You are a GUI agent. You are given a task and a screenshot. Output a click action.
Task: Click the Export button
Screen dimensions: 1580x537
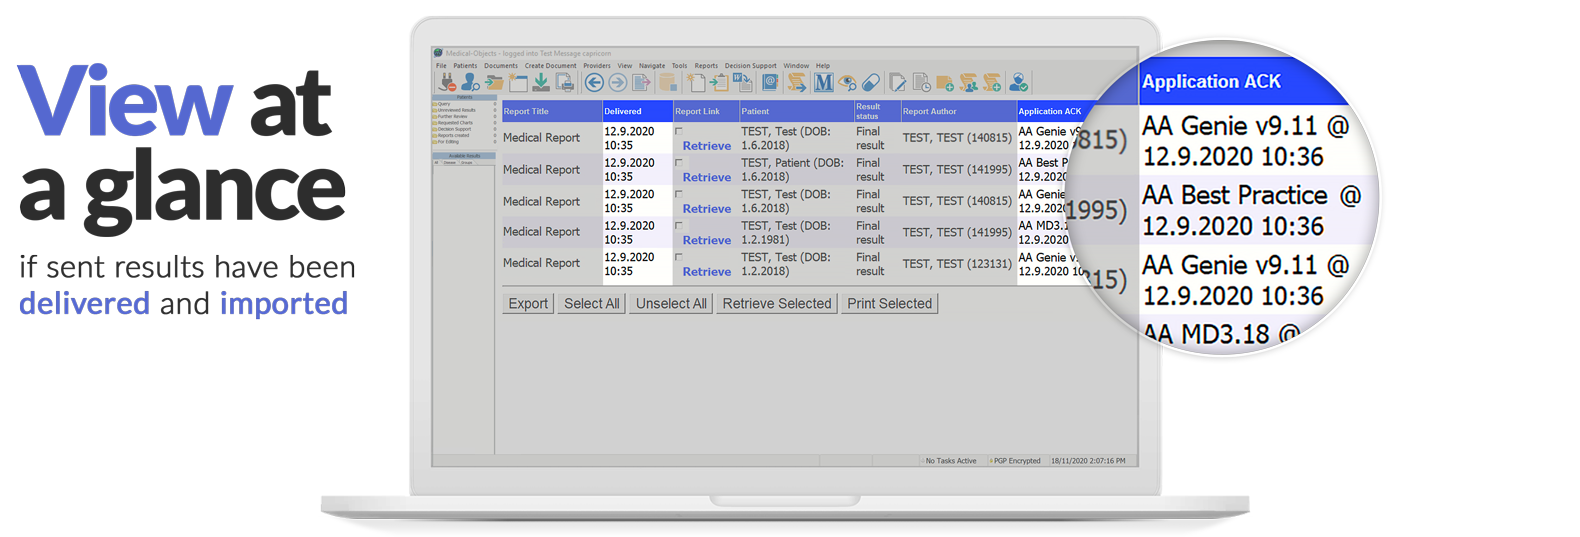pos(528,303)
